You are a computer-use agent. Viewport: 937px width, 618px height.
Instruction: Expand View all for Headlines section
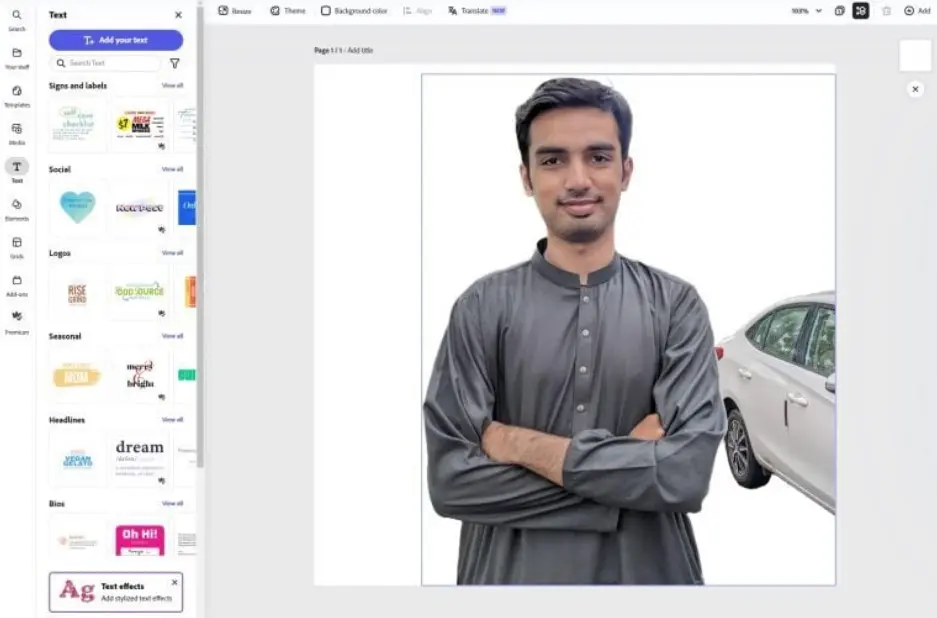coord(172,420)
